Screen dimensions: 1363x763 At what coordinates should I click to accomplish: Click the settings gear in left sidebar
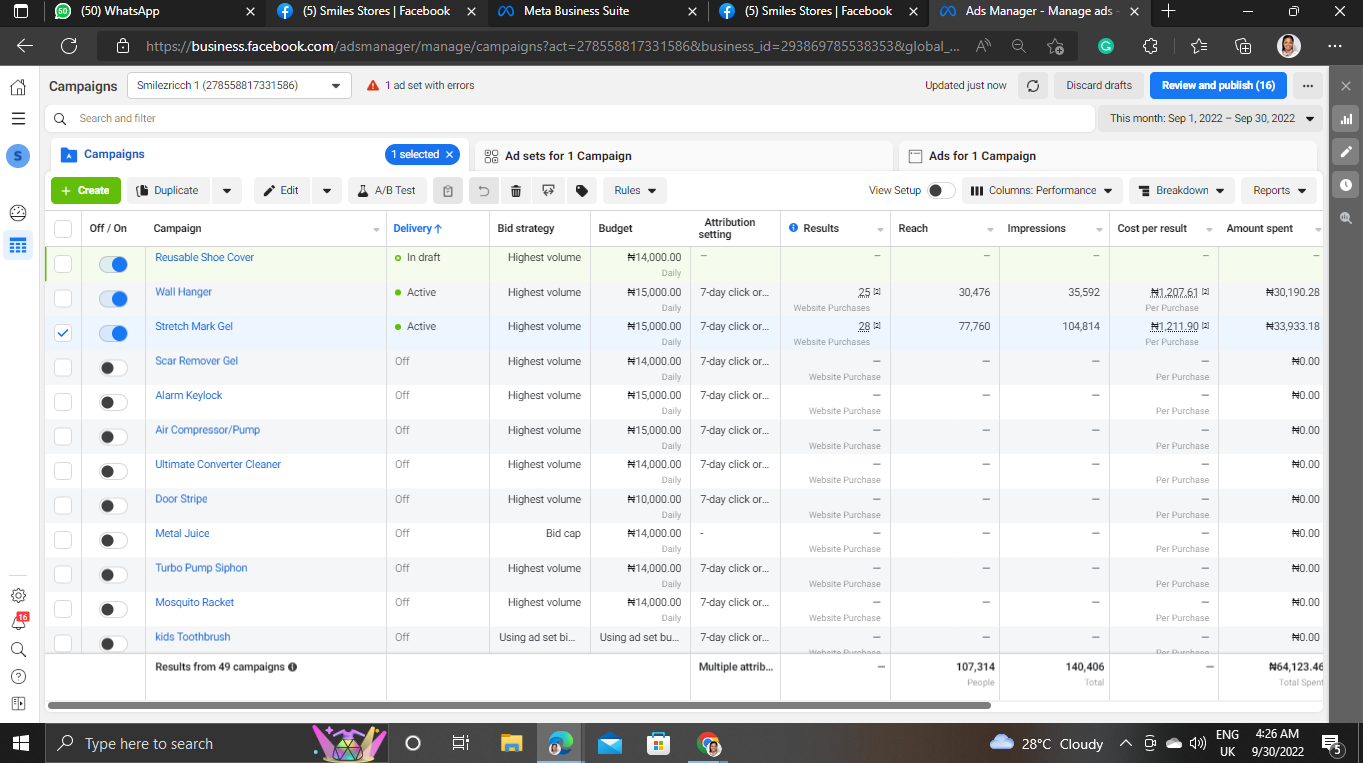tap(18, 595)
